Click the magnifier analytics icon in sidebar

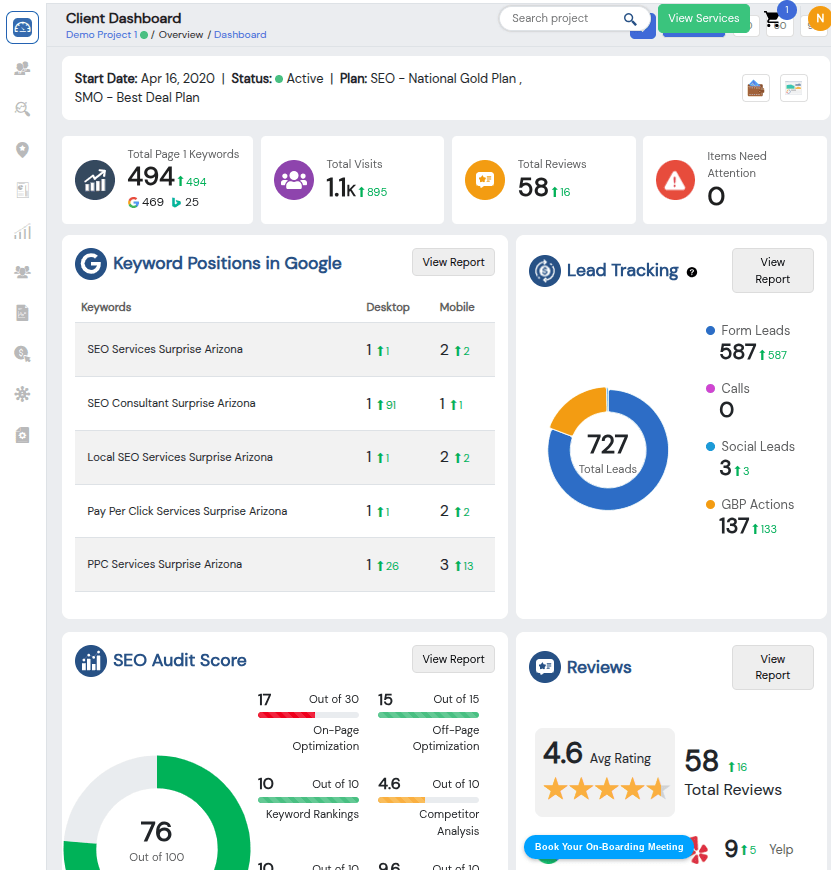point(22,109)
